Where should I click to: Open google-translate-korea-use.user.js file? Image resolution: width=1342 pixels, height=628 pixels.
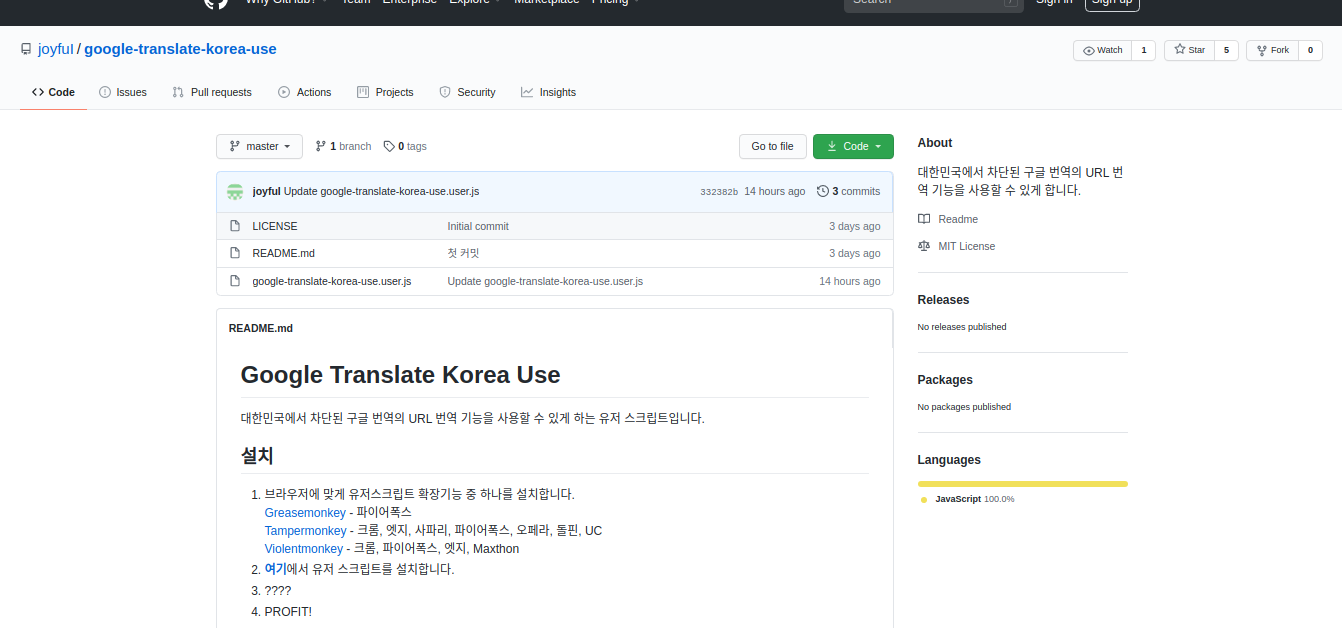(x=332, y=281)
